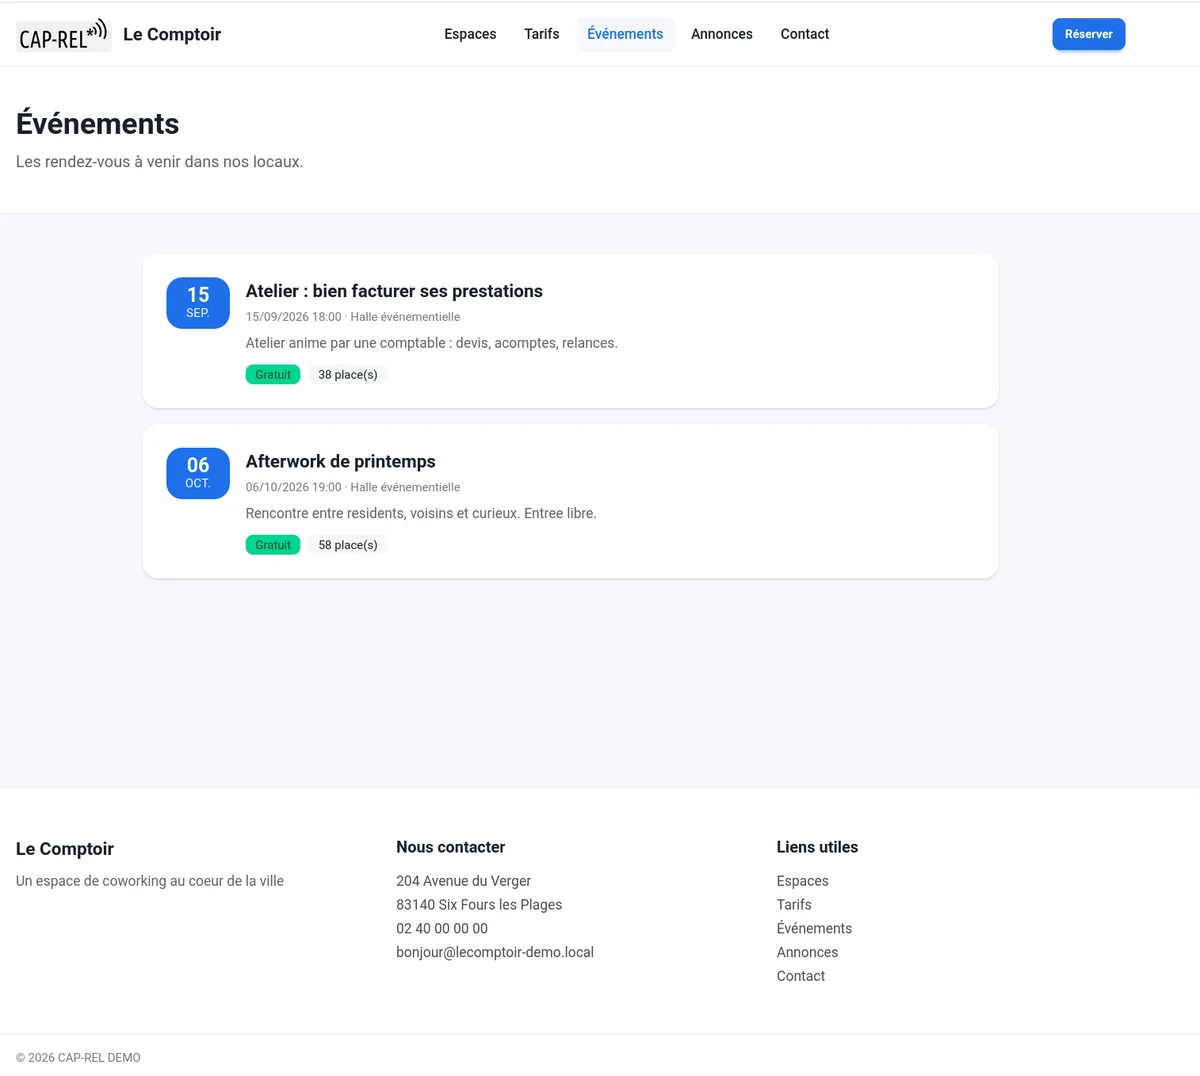This screenshot has width=1200, height=1076.
Task: Open the Contact link in the footer
Action: click(x=801, y=977)
